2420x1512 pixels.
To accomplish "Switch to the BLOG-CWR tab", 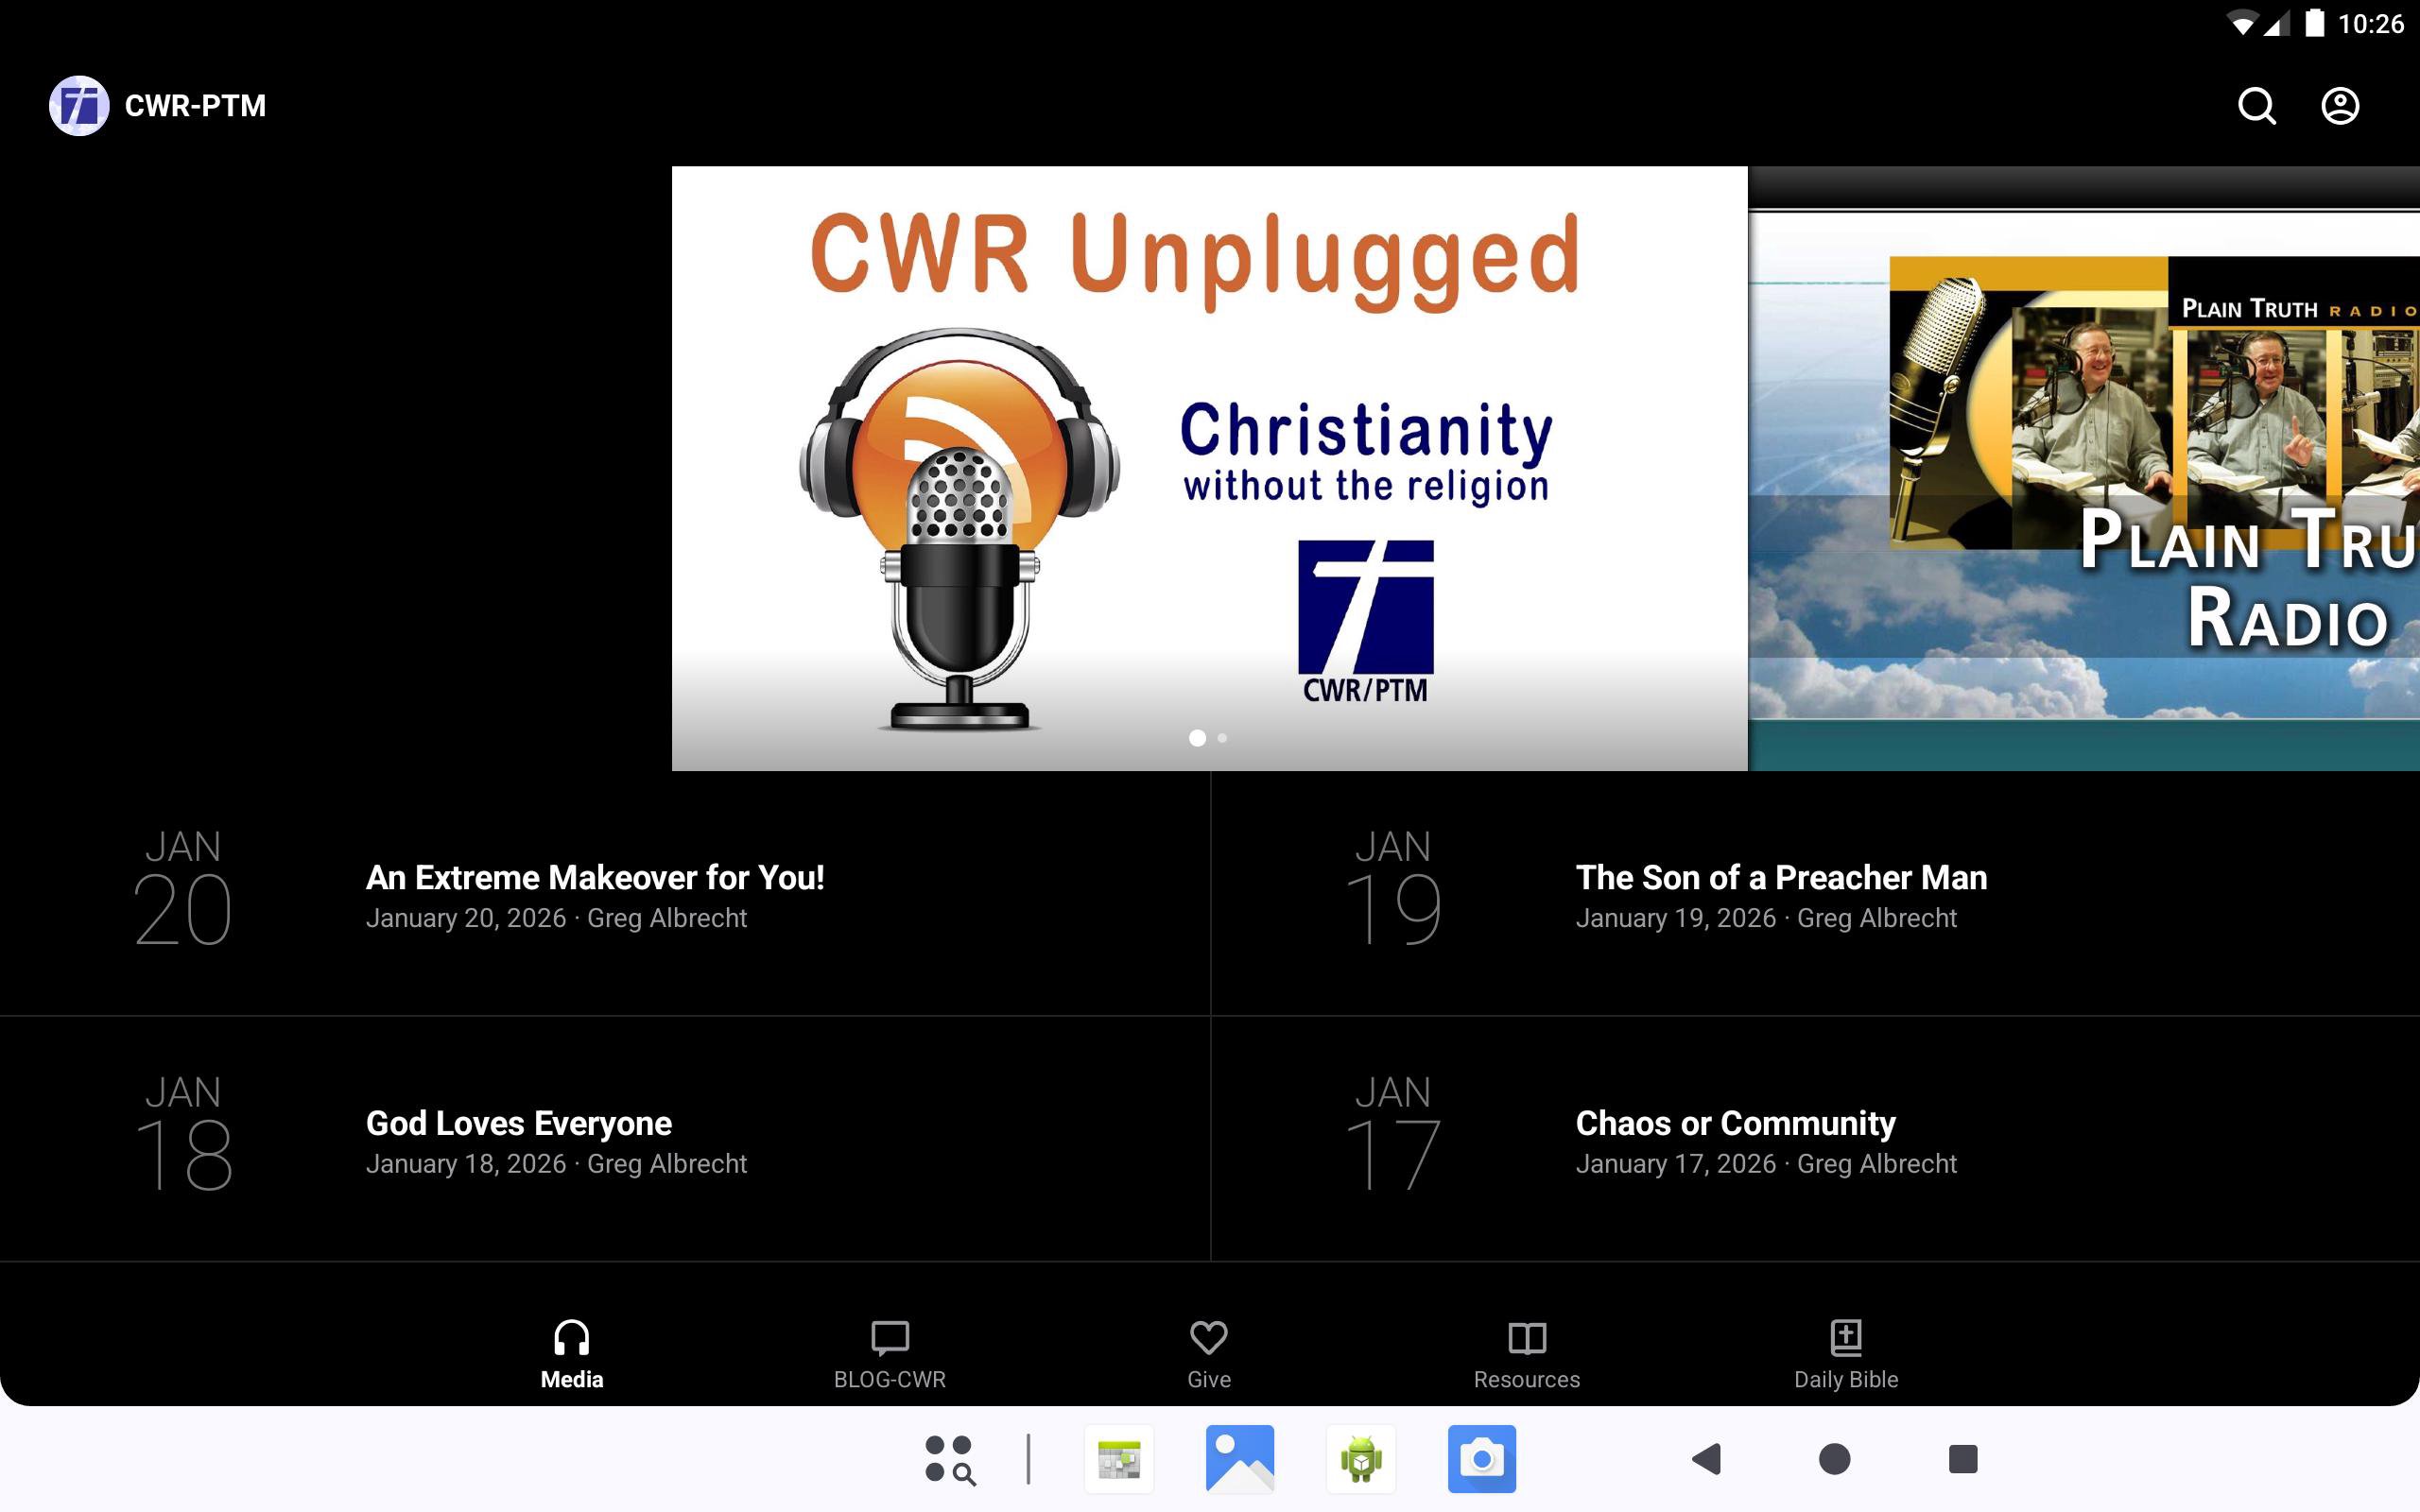I will click(x=889, y=1353).
